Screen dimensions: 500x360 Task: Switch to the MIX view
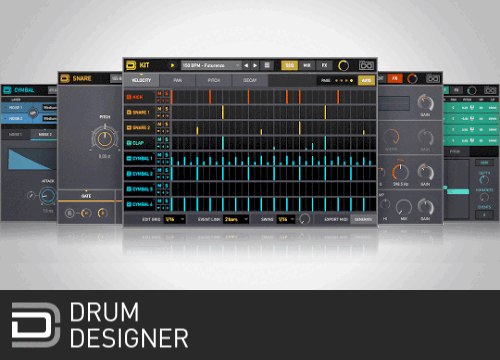307,65
